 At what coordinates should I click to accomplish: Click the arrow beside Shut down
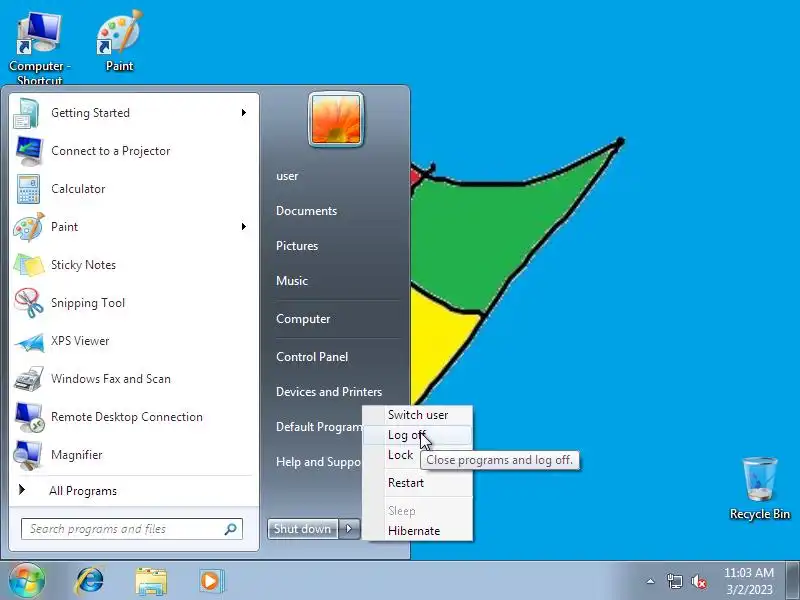(349, 529)
